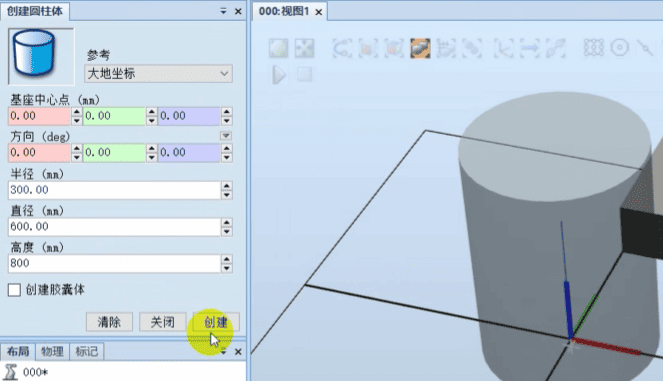
Task: Select the surface selection level icon
Action: coord(368,48)
